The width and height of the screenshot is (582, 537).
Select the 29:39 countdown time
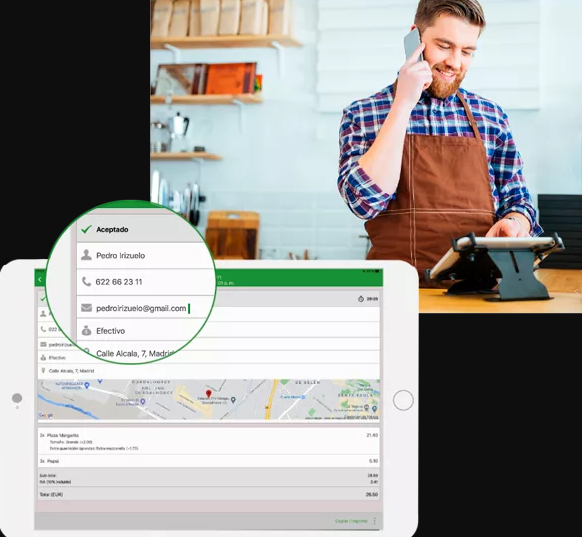(x=372, y=299)
